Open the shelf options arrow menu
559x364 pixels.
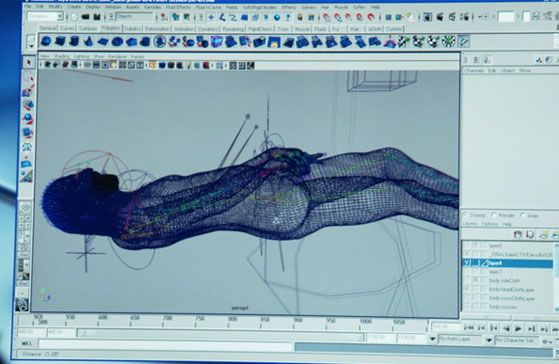[31, 46]
